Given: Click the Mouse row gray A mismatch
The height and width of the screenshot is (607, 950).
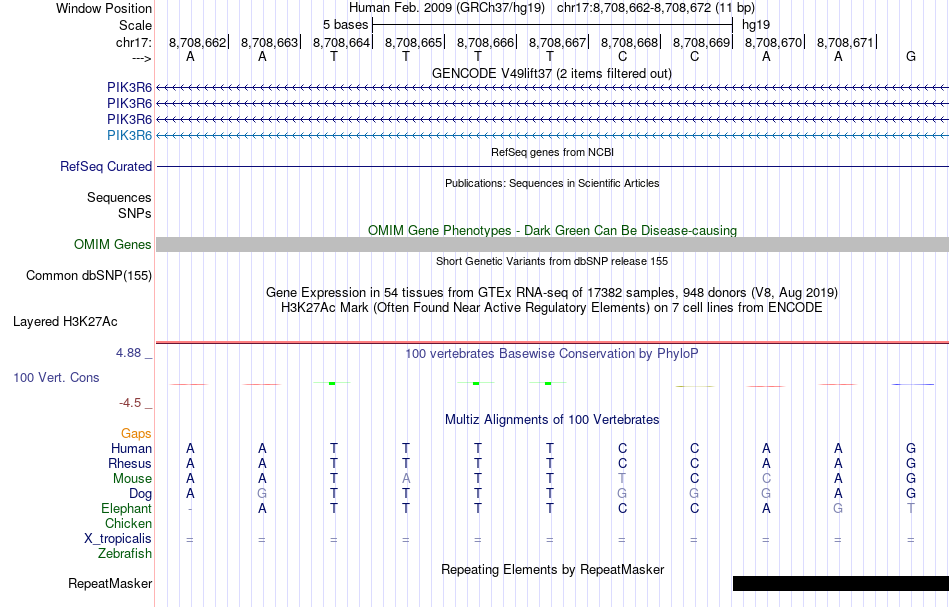Looking at the screenshot, I should coord(405,479).
